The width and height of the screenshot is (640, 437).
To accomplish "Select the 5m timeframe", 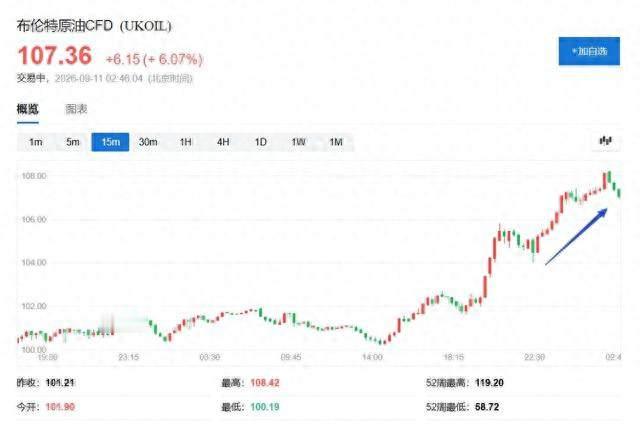I will (73, 142).
